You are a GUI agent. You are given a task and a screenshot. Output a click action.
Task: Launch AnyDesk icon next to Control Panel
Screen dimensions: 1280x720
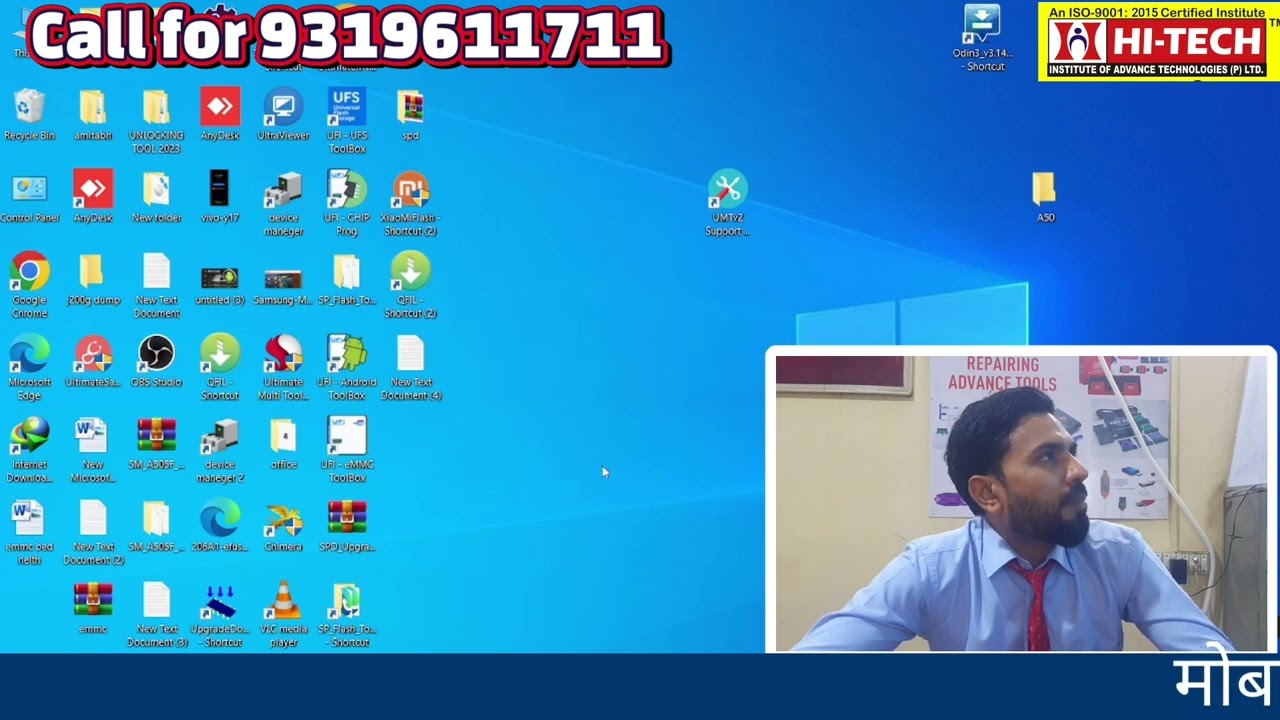pyautogui.click(x=92, y=197)
